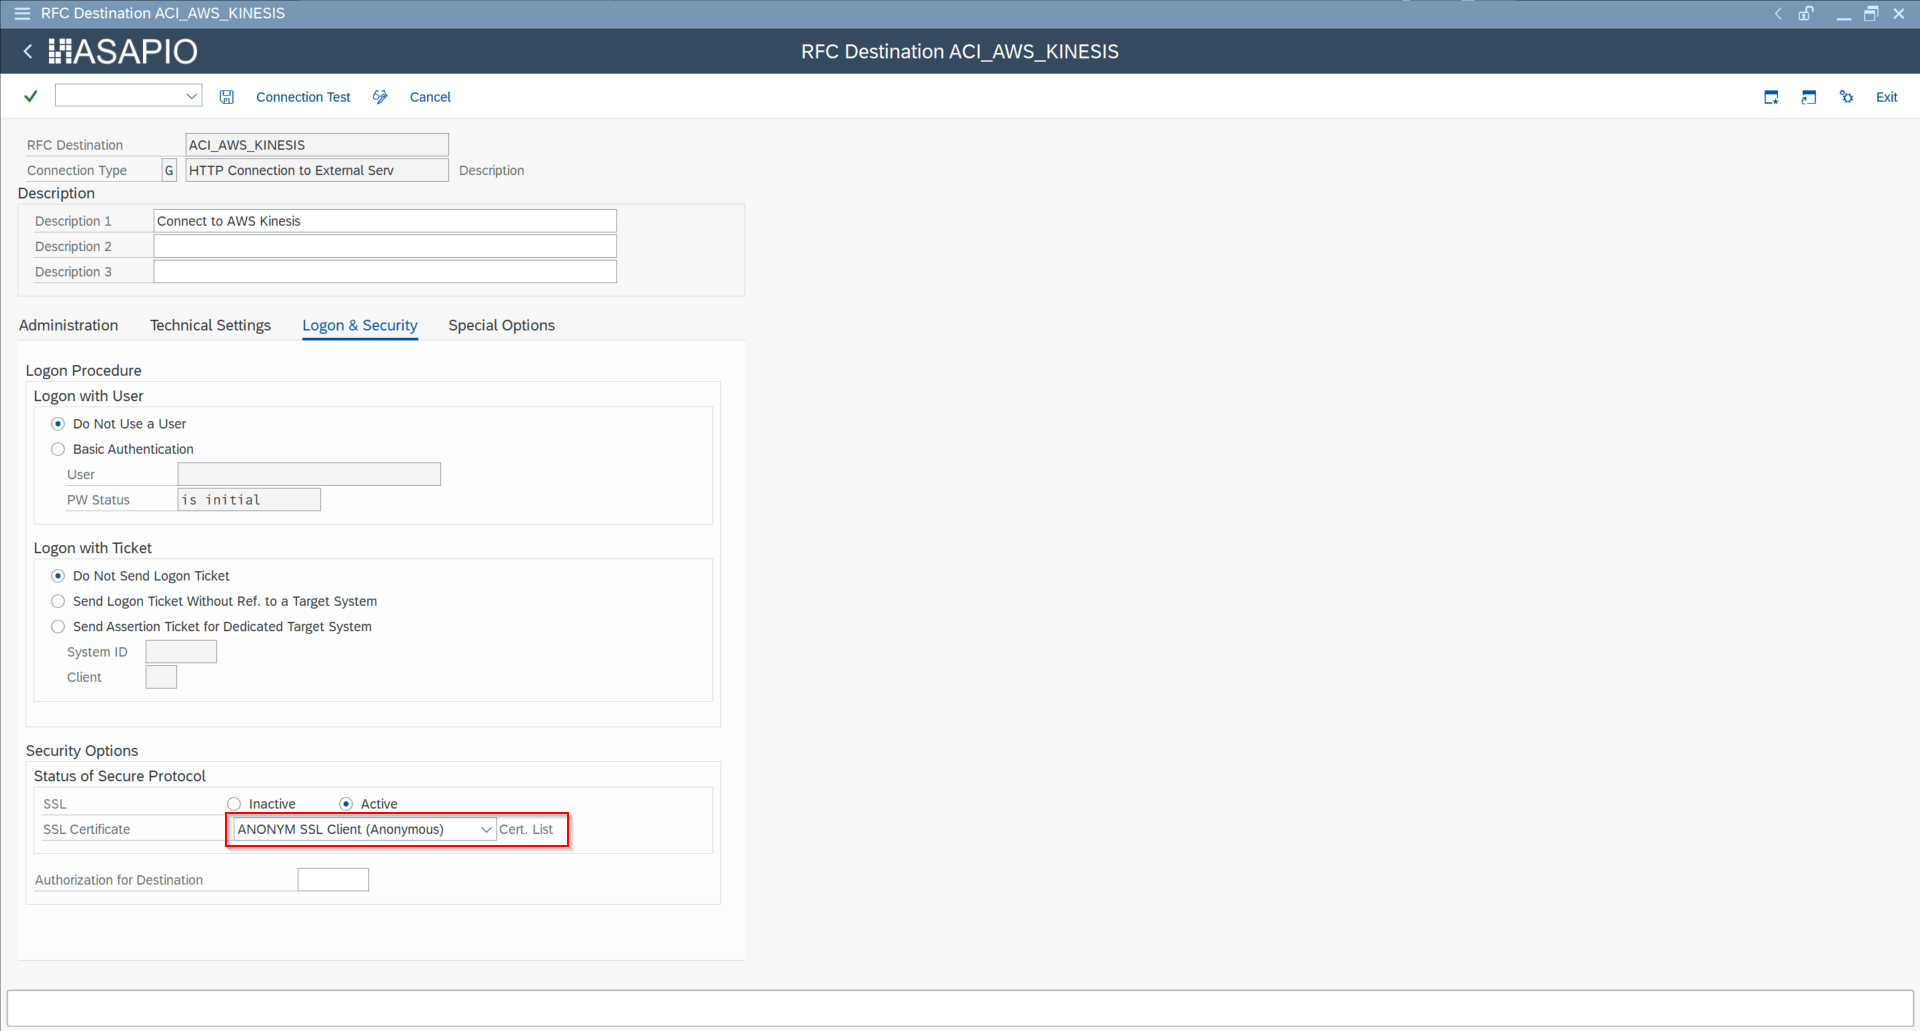Expand the command field dropdown
Screen dimensions: 1920x1031
coord(191,96)
